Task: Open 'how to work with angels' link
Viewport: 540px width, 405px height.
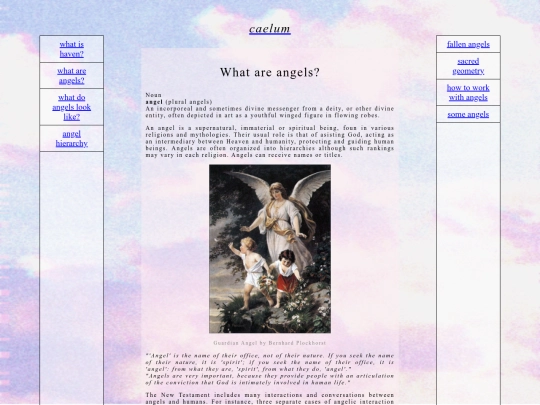Action: coord(468,92)
